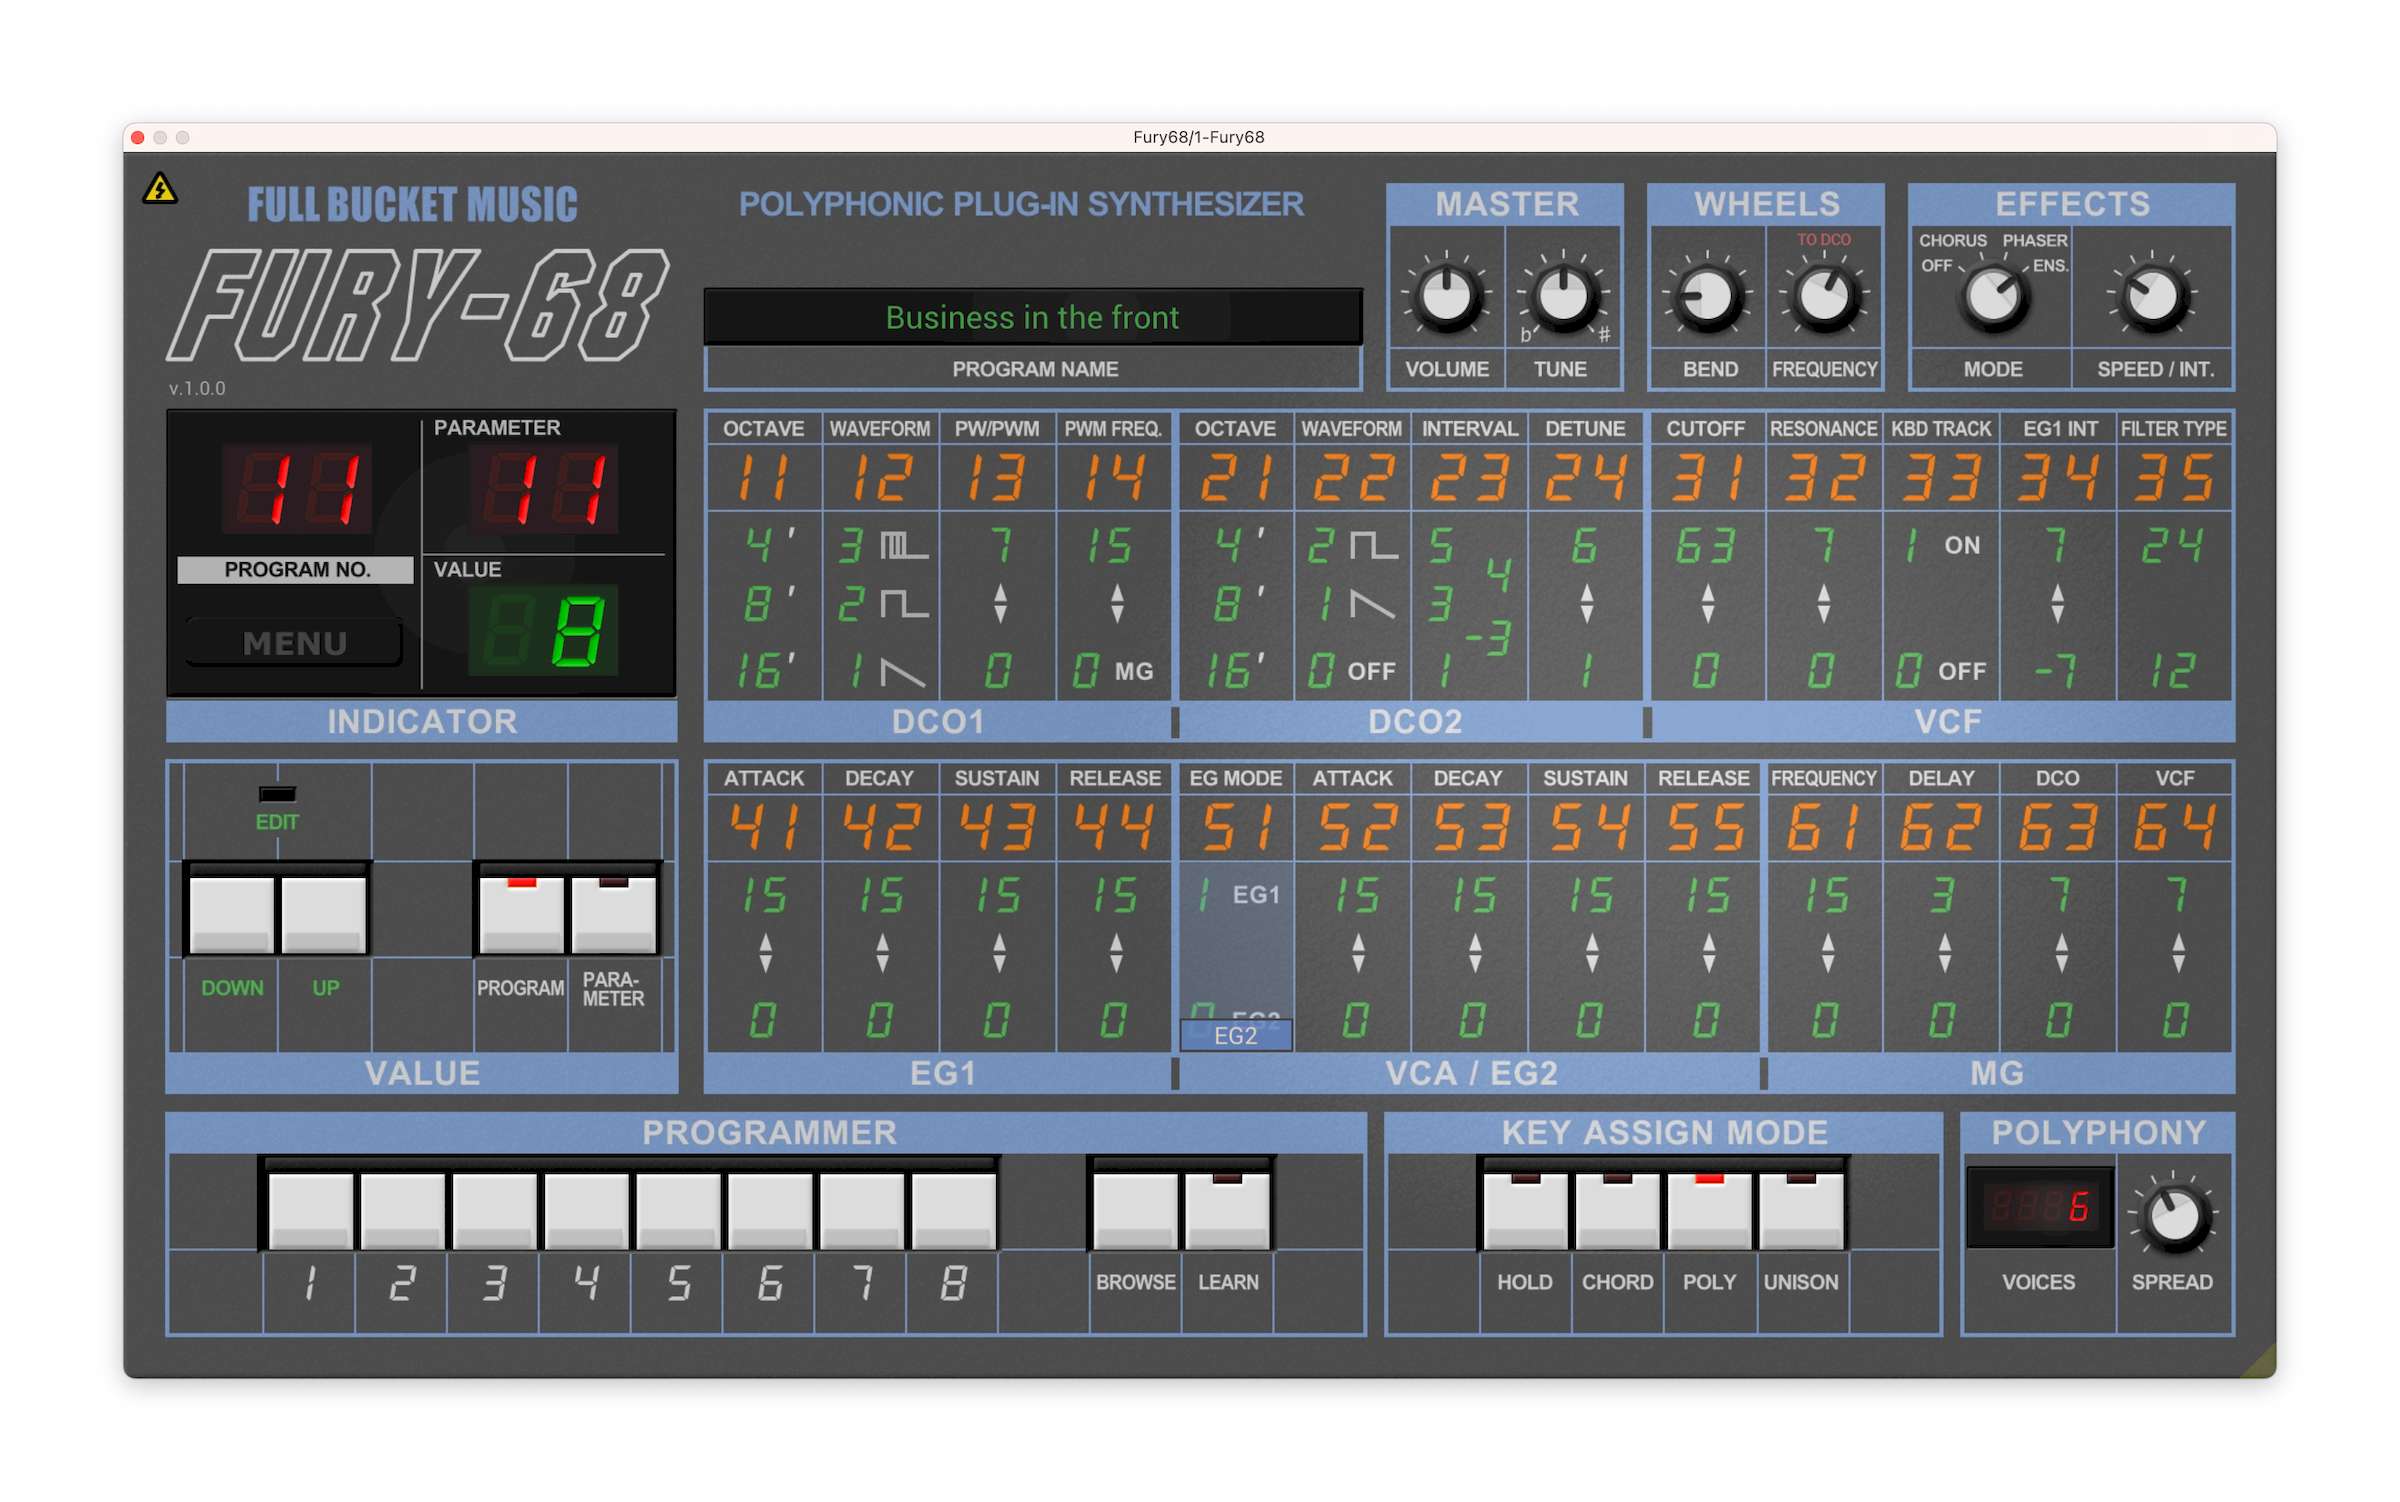Image resolution: width=2400 pixels, height=1502 pixels.
Task: Toggle the LEARN button
Action: 1227,1210
